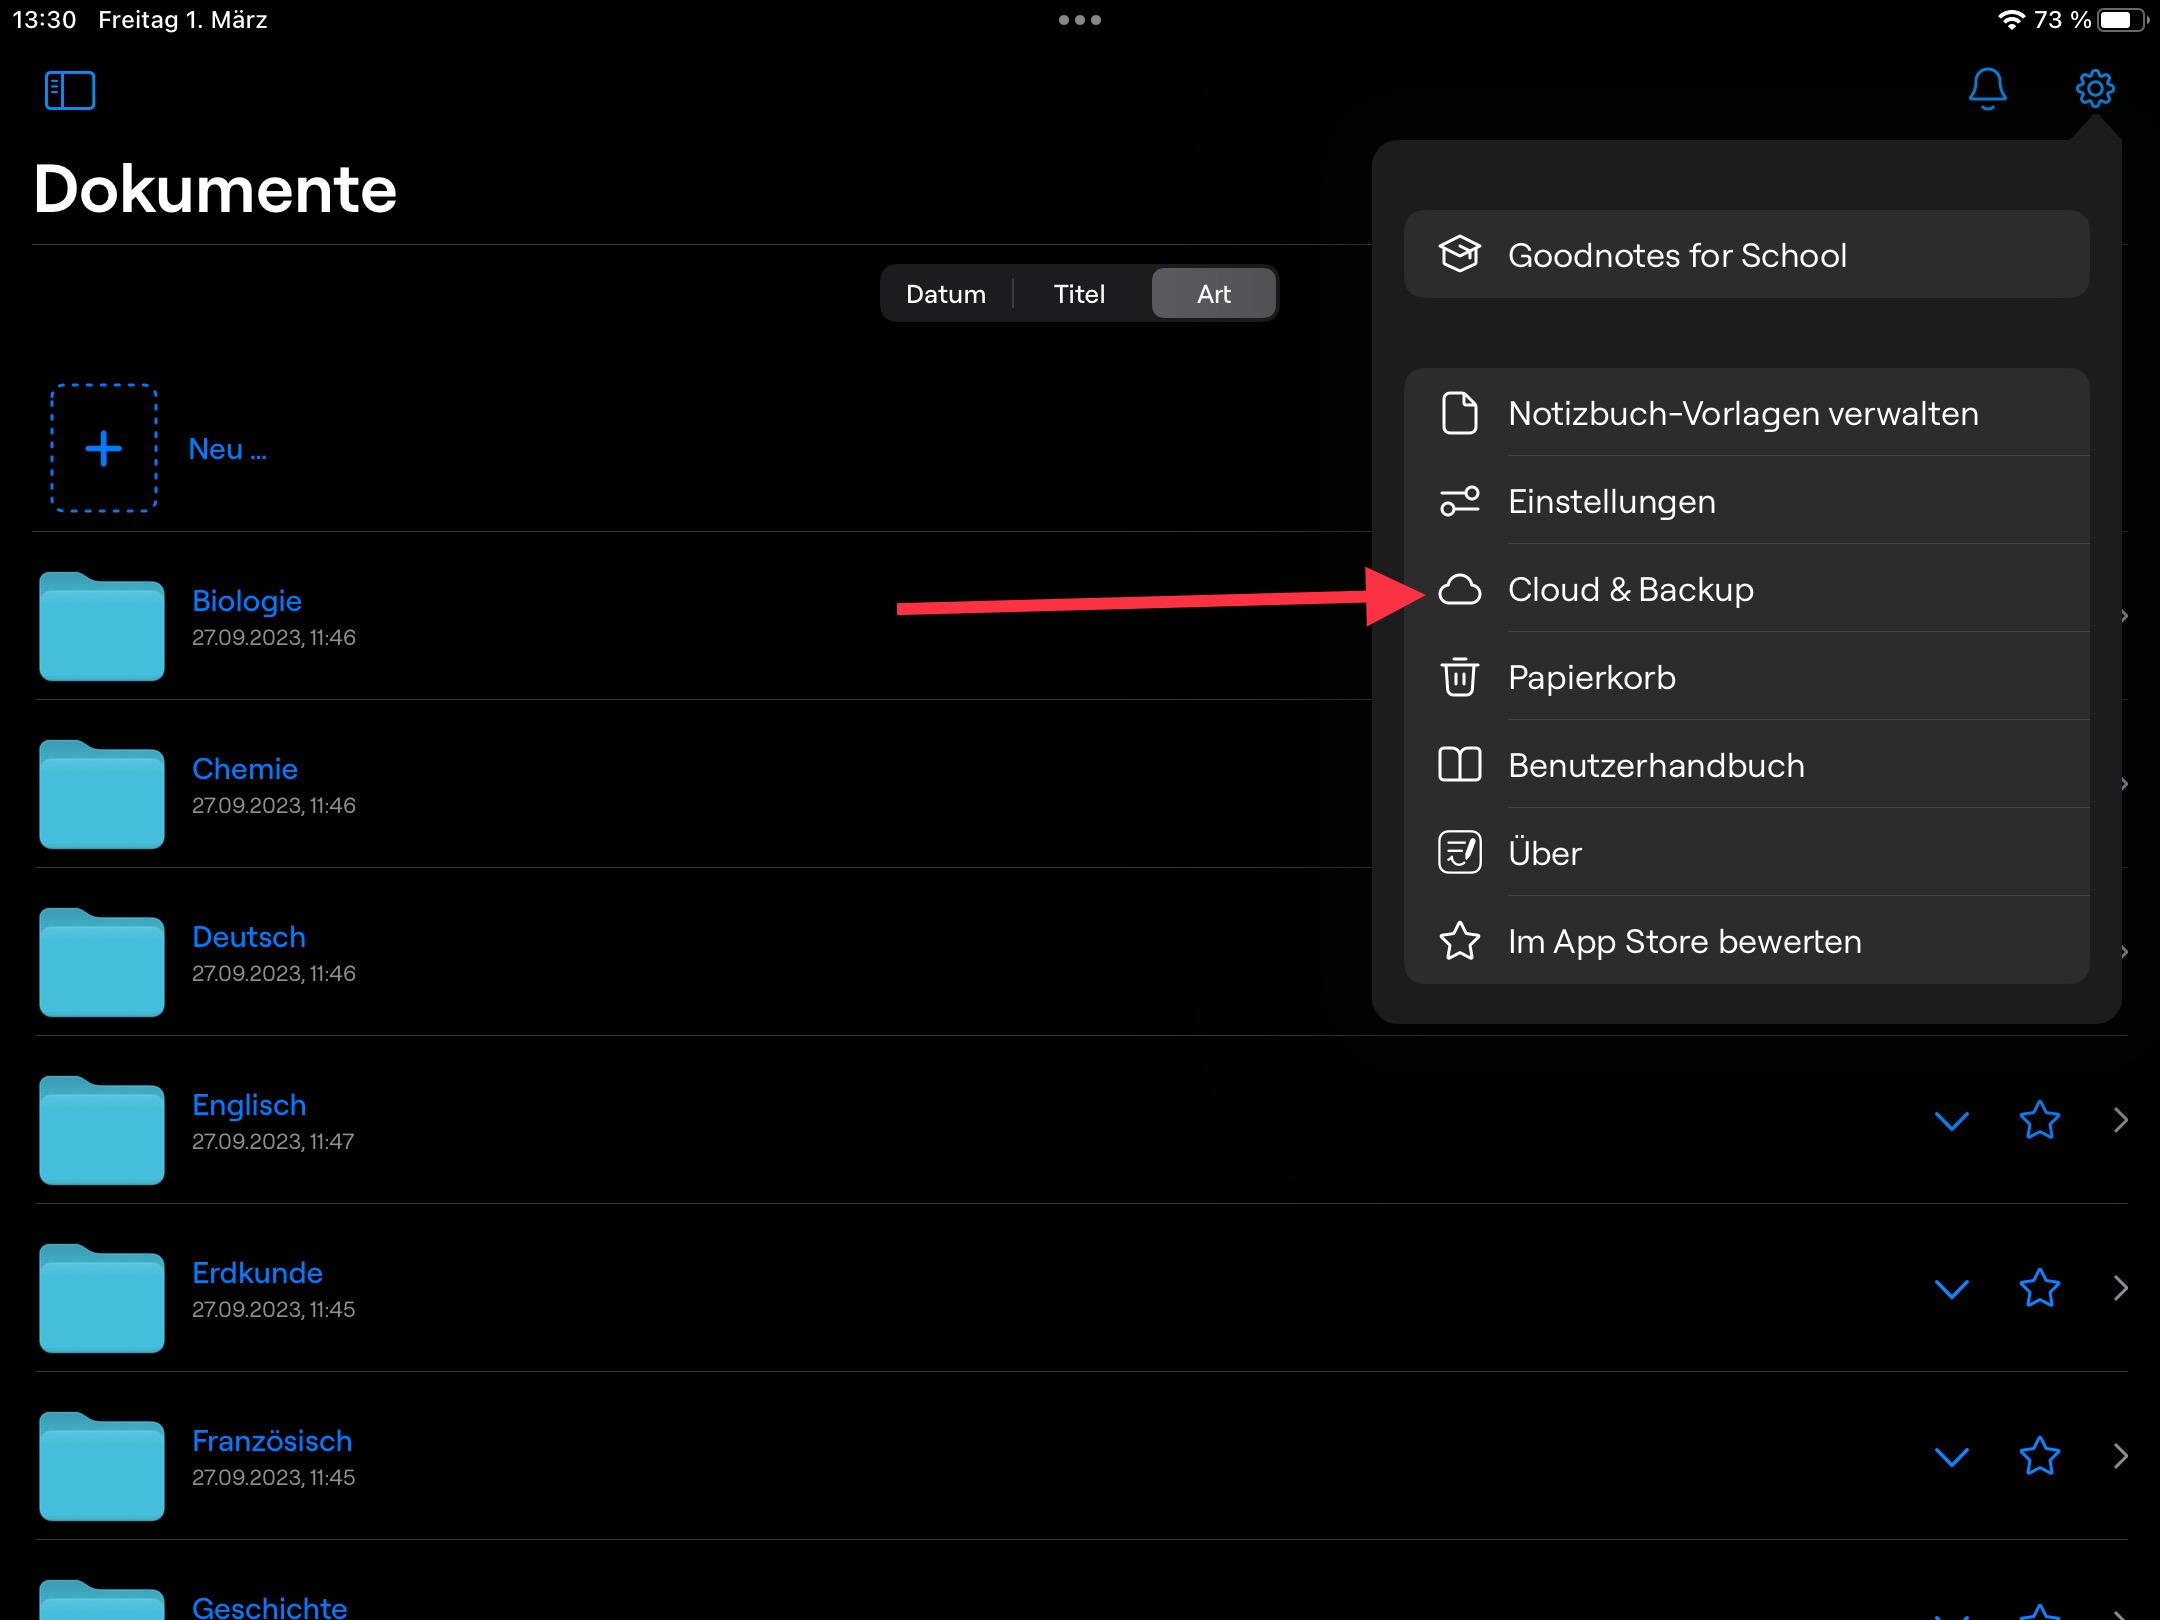Open the Biologie folder

(x=246, y=601)
